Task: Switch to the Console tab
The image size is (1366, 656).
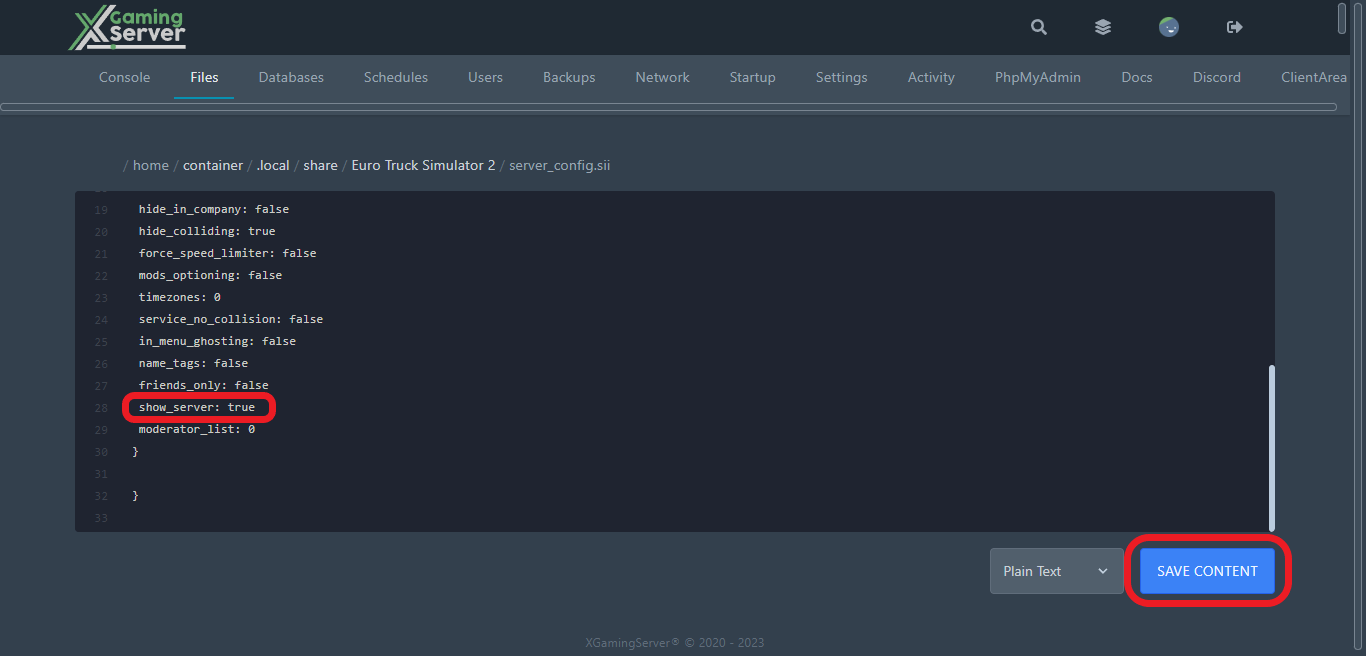Action: (x=125, y=77)
